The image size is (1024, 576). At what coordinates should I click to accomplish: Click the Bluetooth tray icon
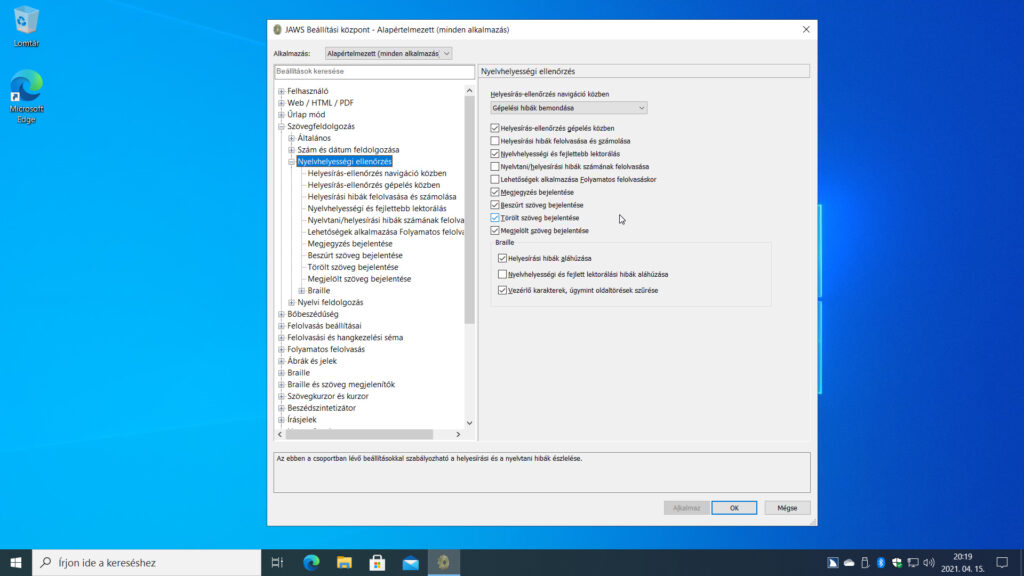click(880, 562)
